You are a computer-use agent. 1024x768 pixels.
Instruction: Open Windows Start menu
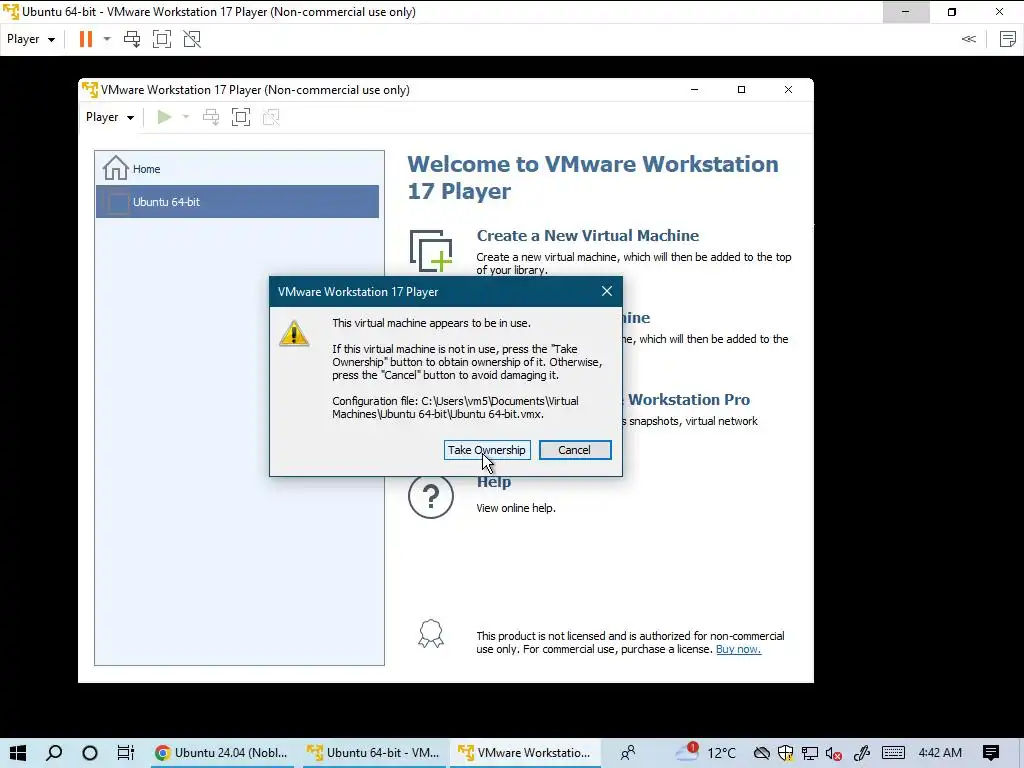(18, 753)
